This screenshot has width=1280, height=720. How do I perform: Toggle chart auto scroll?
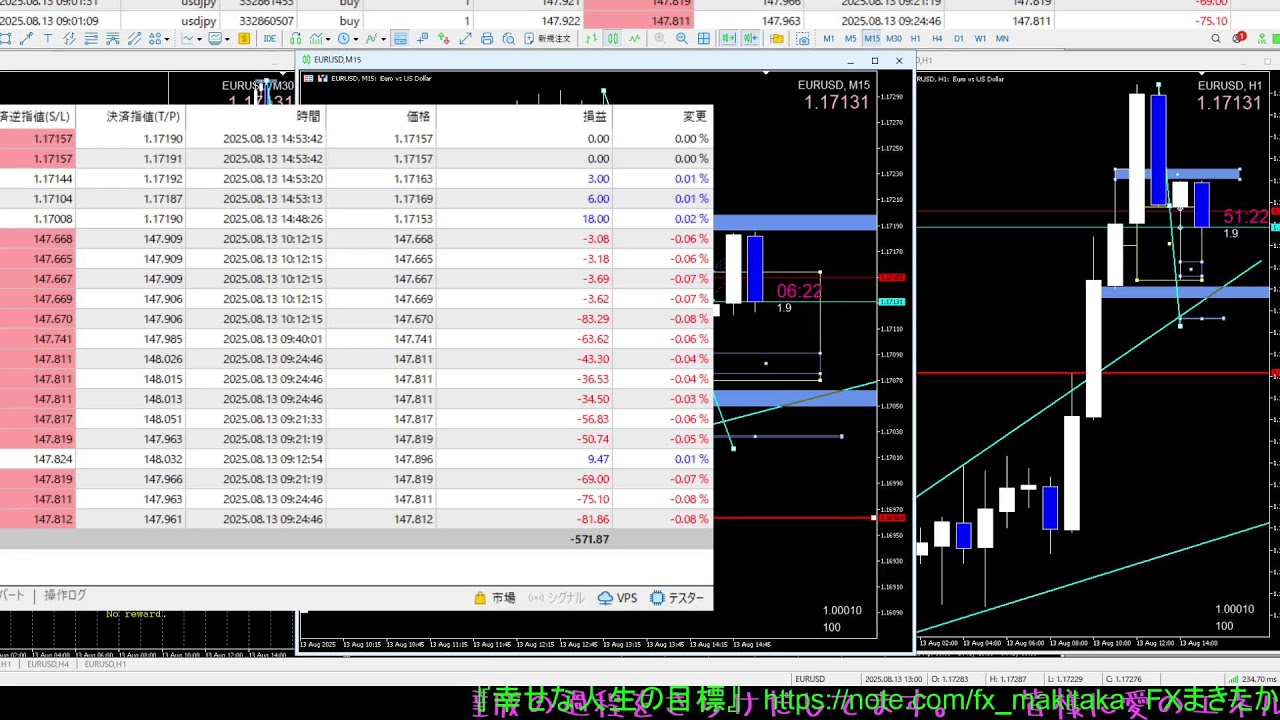point(728,39)
